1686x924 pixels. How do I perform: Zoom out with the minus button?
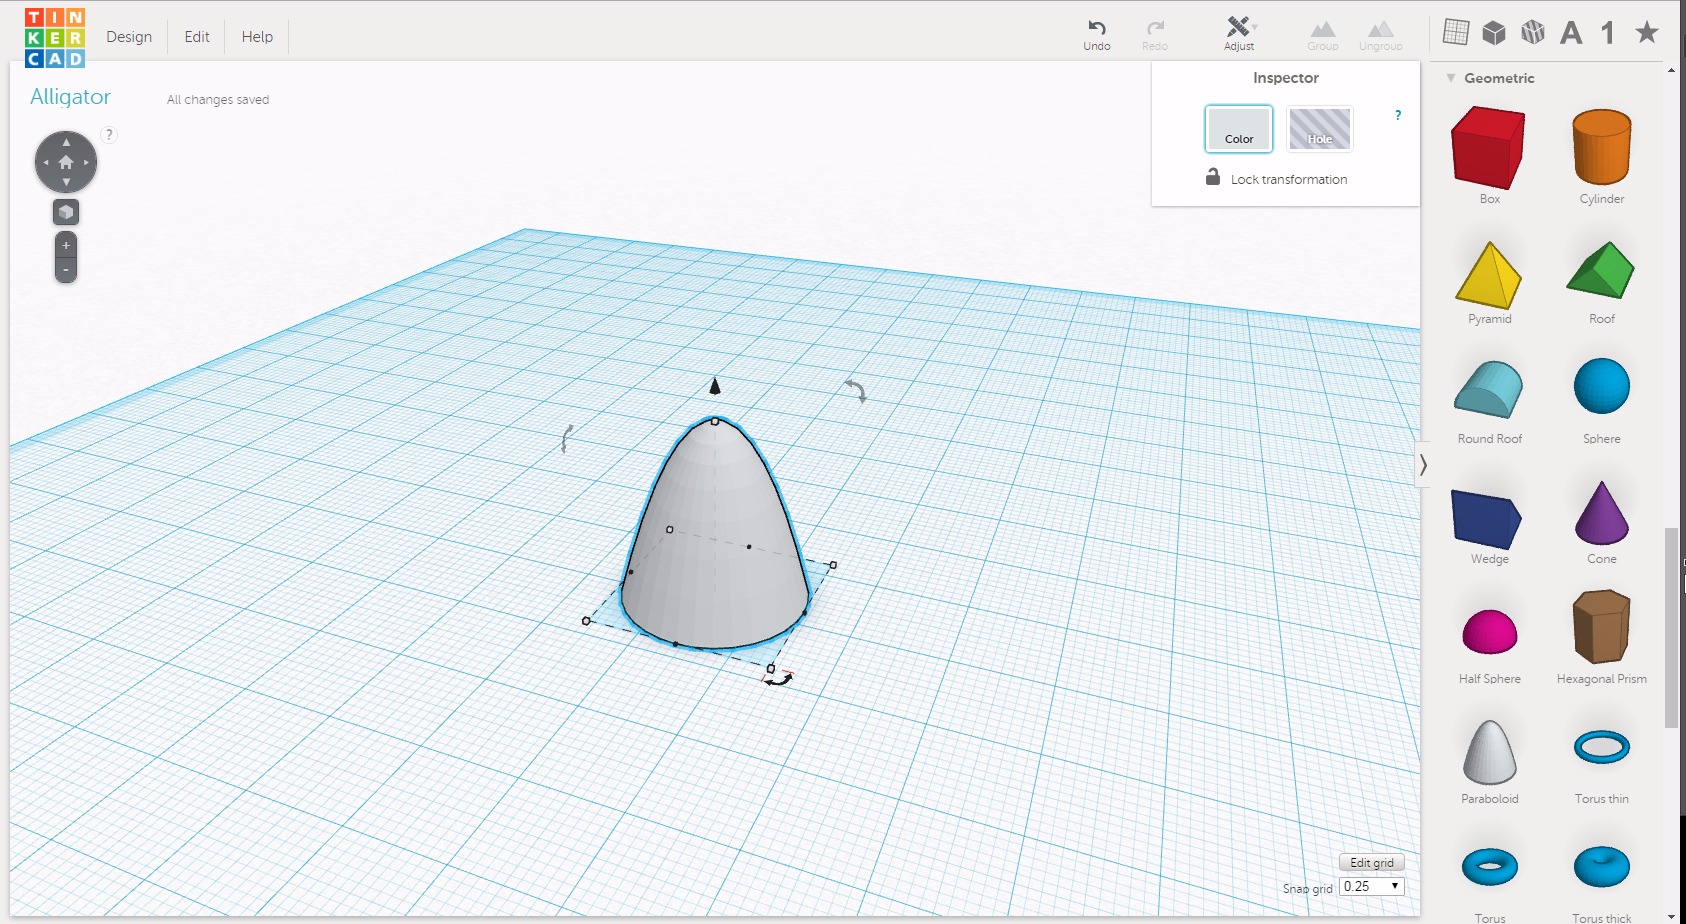click(x=66, y=269)
